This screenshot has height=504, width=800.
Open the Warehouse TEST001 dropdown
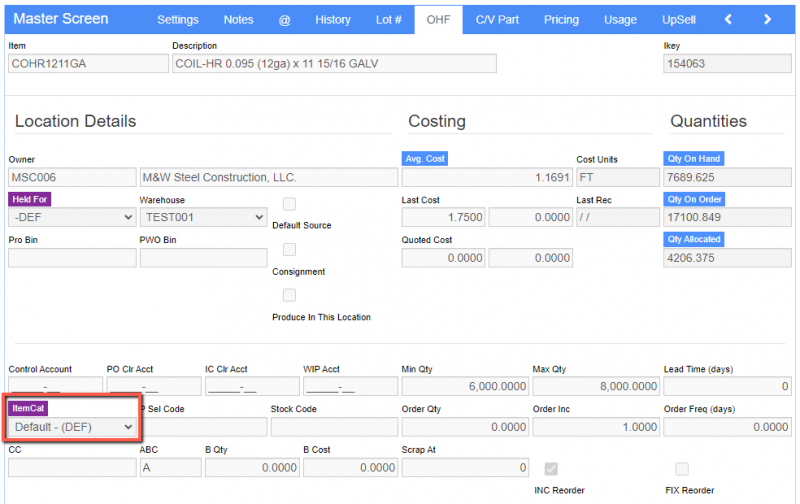tap(203, 217)
